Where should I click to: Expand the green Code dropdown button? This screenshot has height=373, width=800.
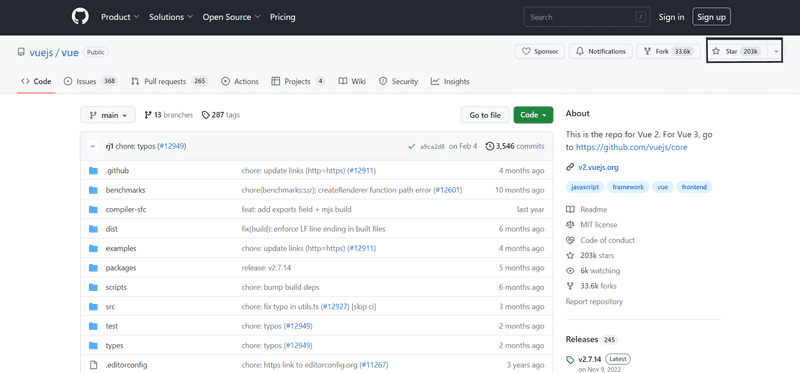pyautogui.click(x=533, y=115)
